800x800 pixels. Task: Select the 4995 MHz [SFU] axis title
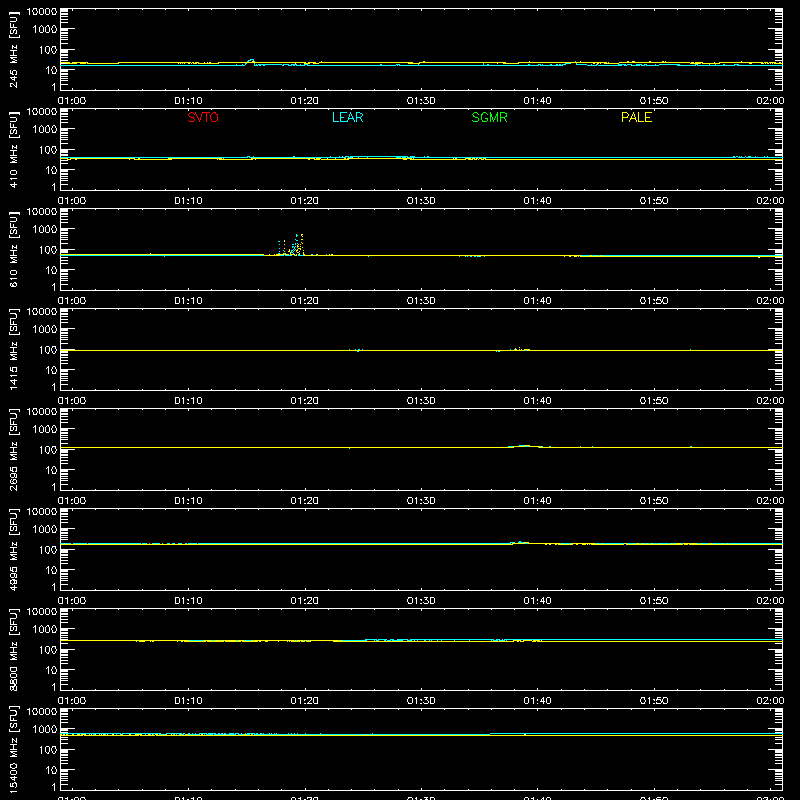pyautogui.click(x=14, y=550)
